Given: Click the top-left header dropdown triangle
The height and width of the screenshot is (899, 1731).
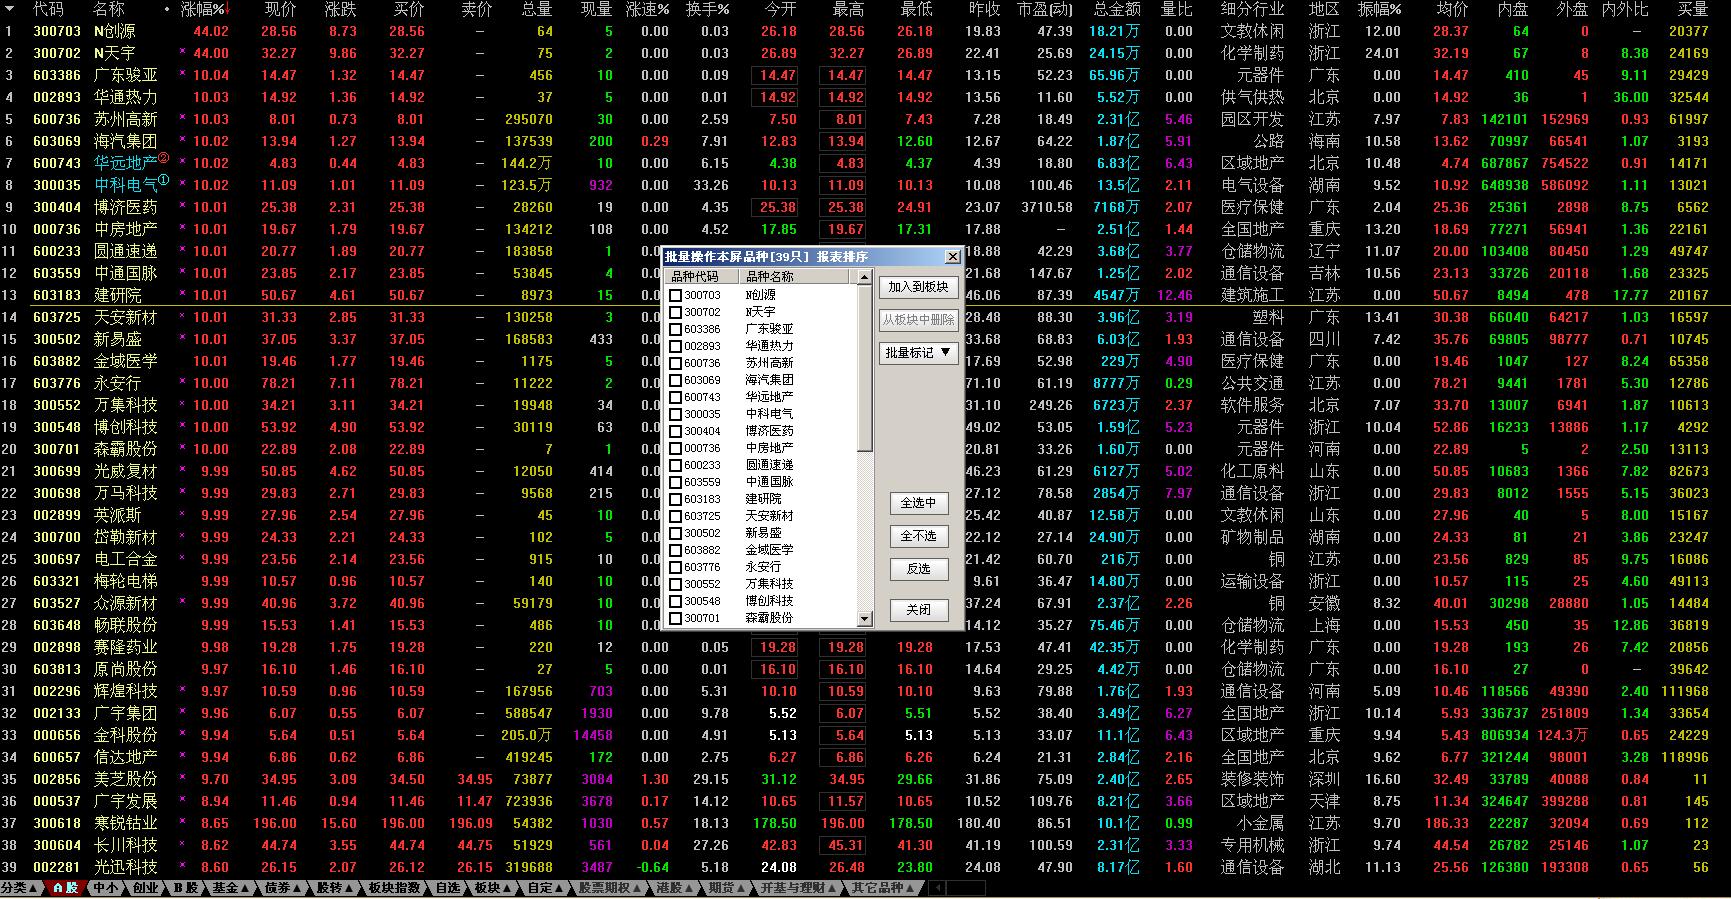Looking at the screenshot, I should (x=8, y=9).
